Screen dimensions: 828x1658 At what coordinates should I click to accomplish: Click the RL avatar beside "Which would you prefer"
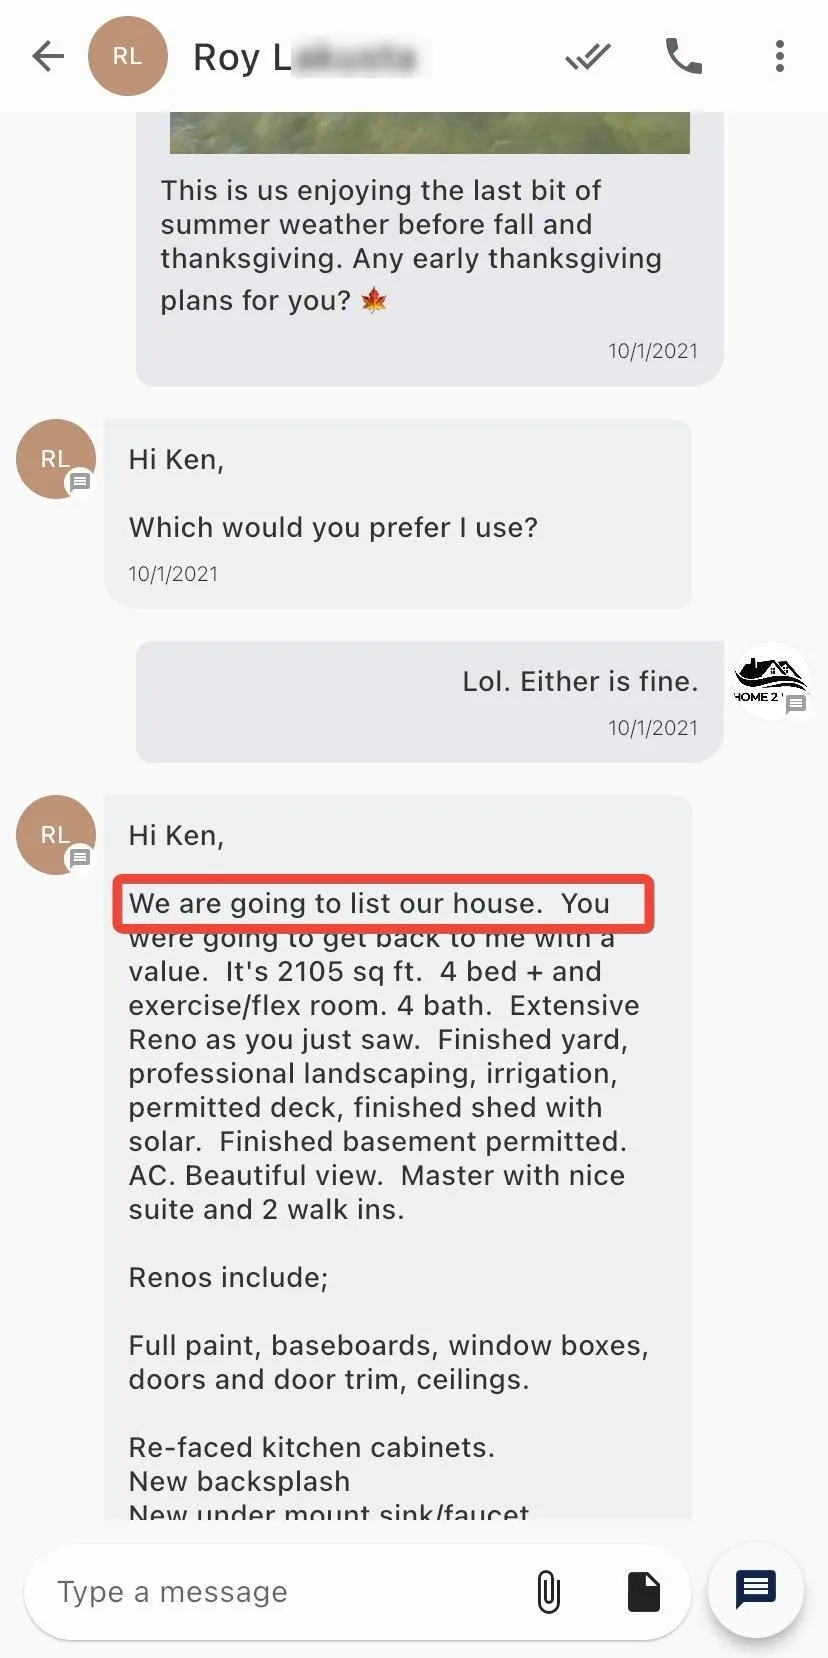56,459
